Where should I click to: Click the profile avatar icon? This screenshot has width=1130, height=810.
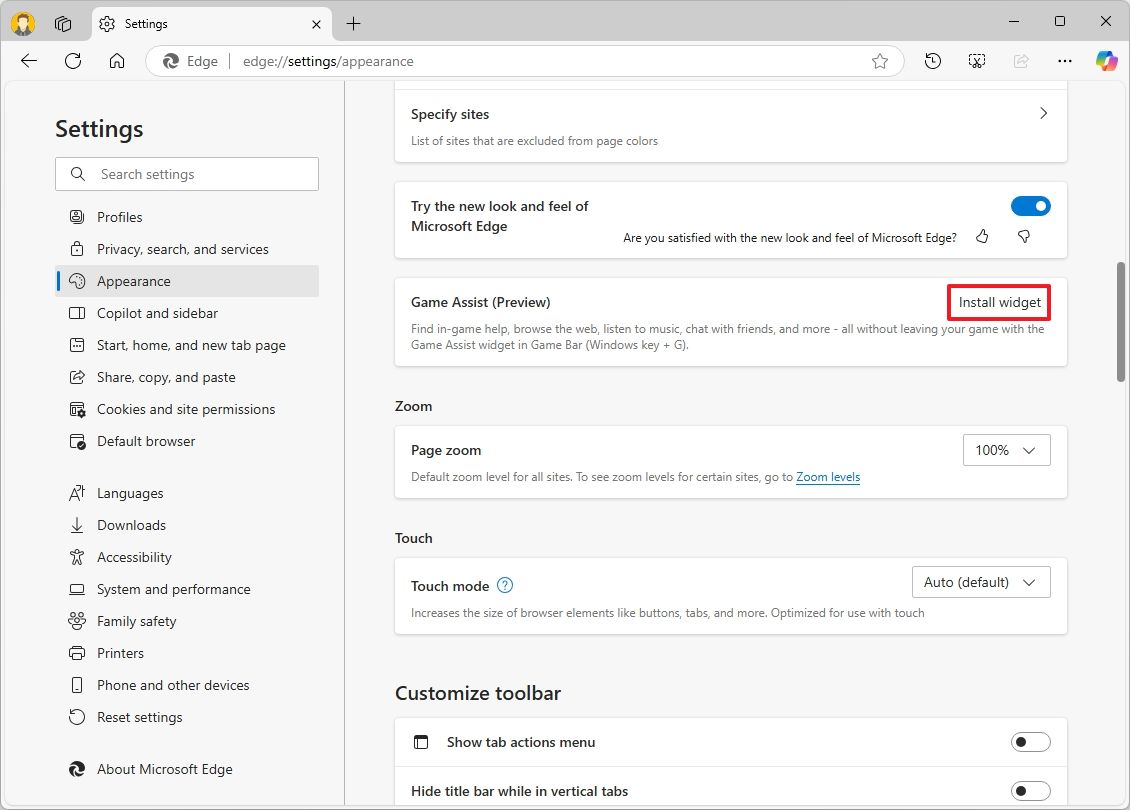pyautogui.click(x=23, y=24)
